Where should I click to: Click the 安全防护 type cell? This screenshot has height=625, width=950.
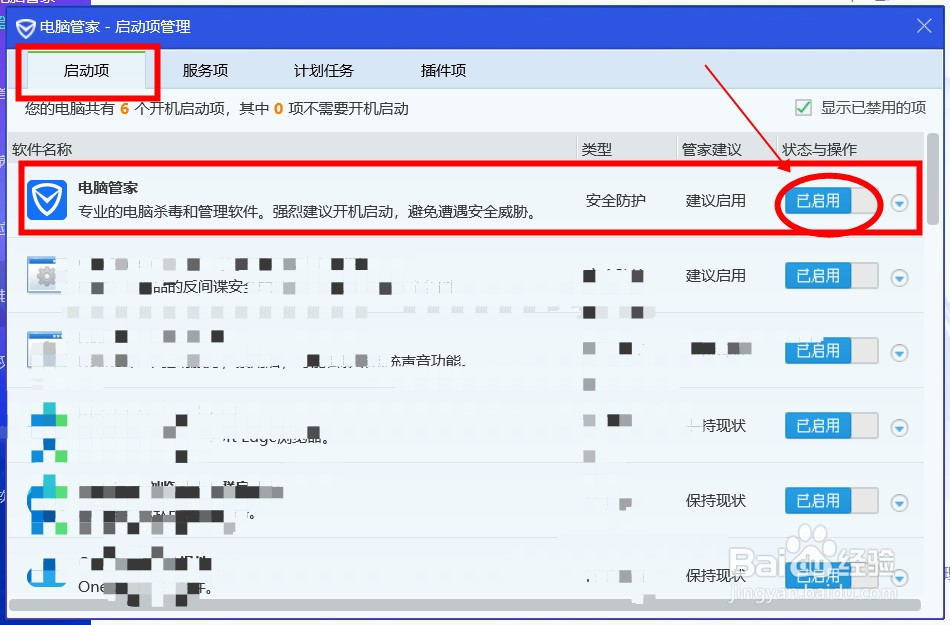tap(616, 200)
